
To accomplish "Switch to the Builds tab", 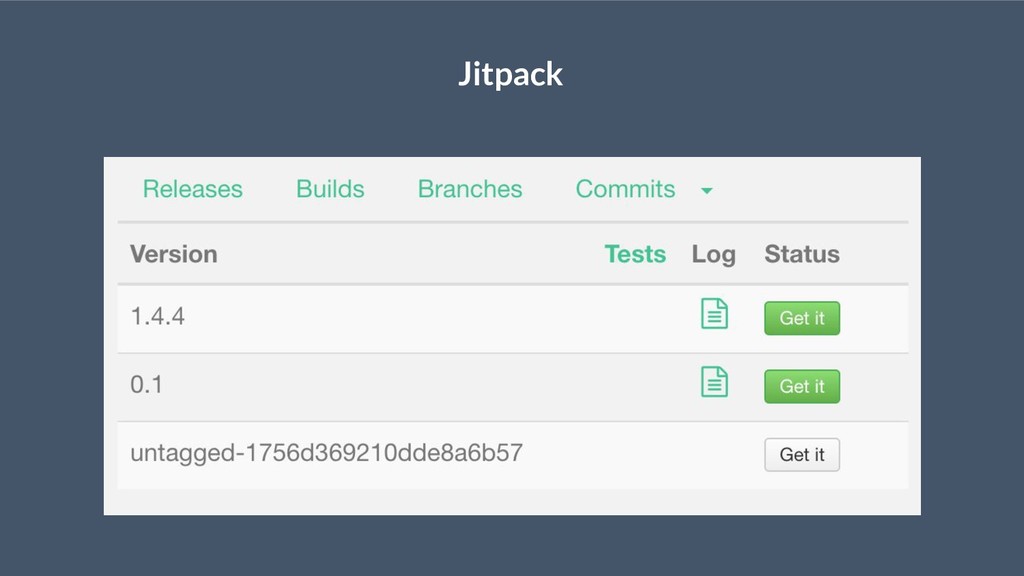I will tap(330, 189).
